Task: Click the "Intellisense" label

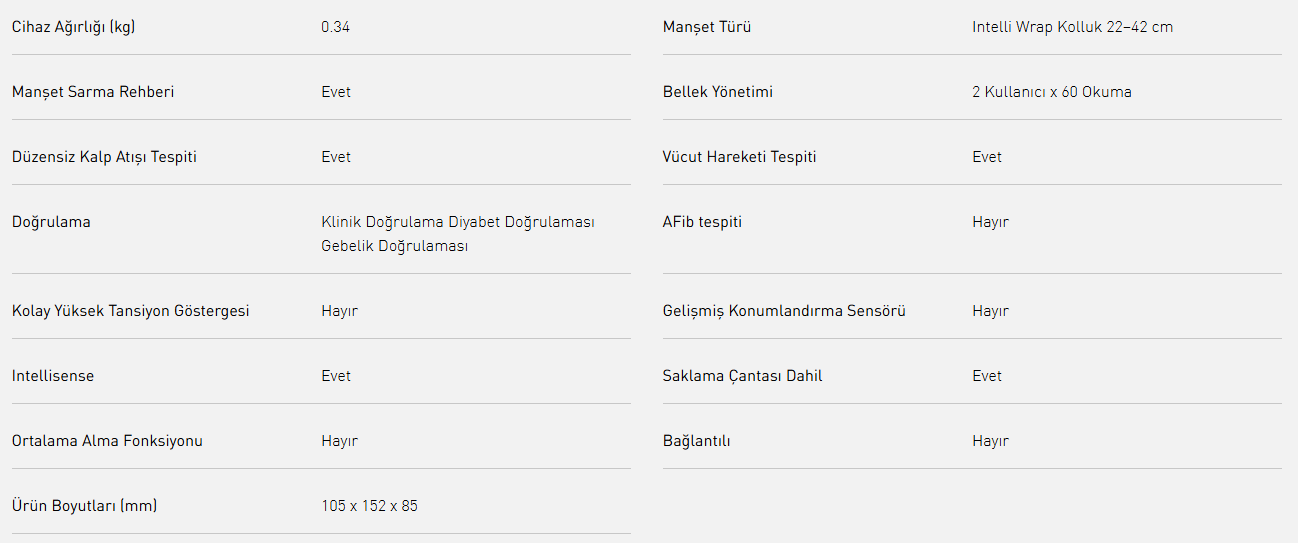Action: click(53, 376)
